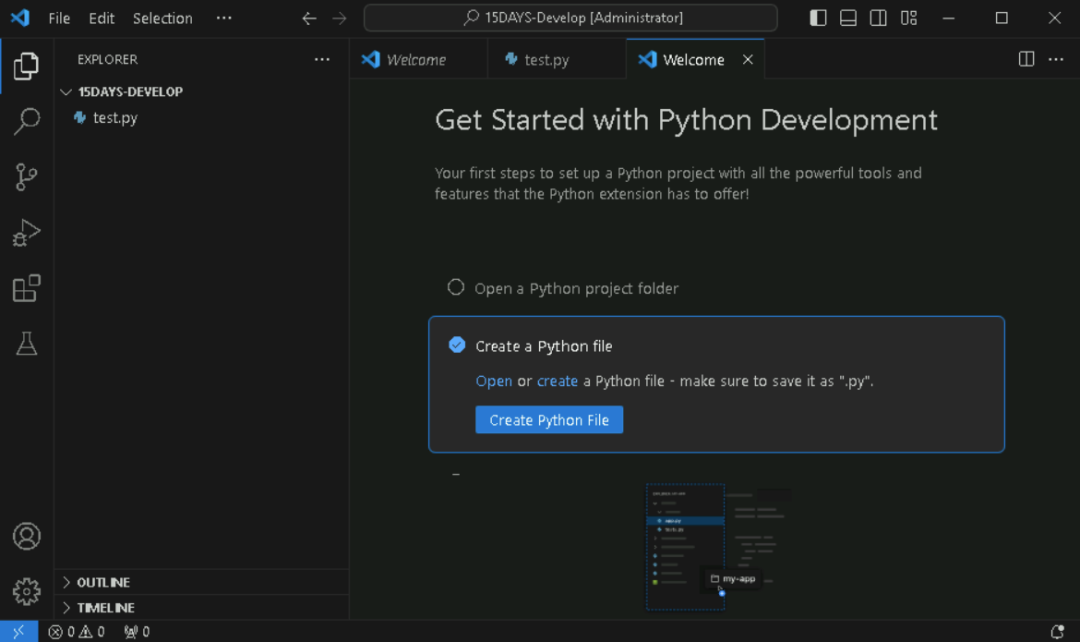Open the Accounts icon
The width and height of the screenshot is (1080, 642).
point(26,536)
